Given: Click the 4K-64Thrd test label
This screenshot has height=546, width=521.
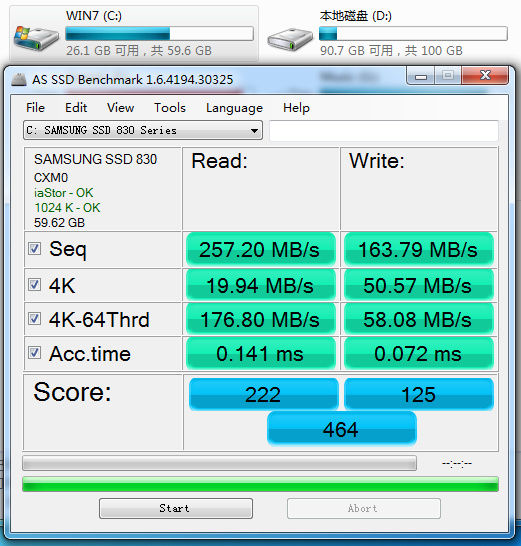Looking at the screenshot, I should pos(99,319).
